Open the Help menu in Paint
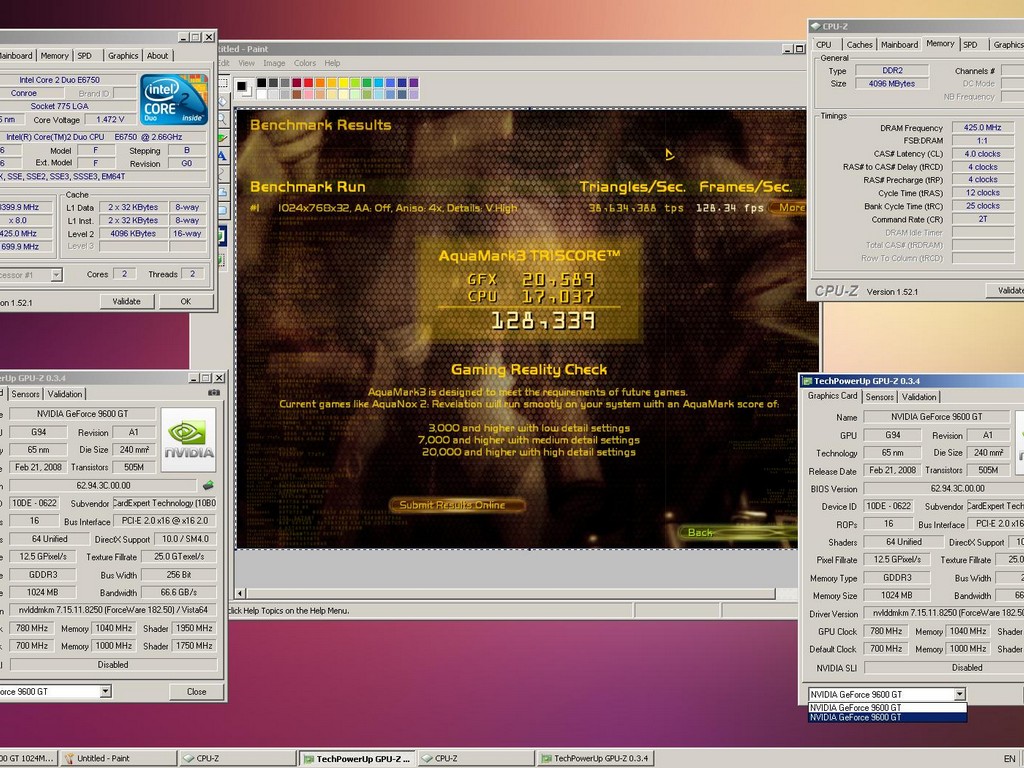 [332, 63]
